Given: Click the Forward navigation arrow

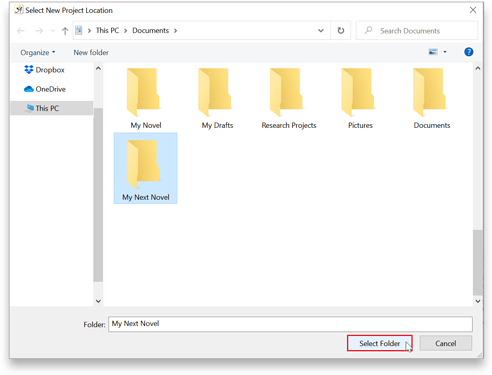Looking at the screenshot, I should [39, 31].
